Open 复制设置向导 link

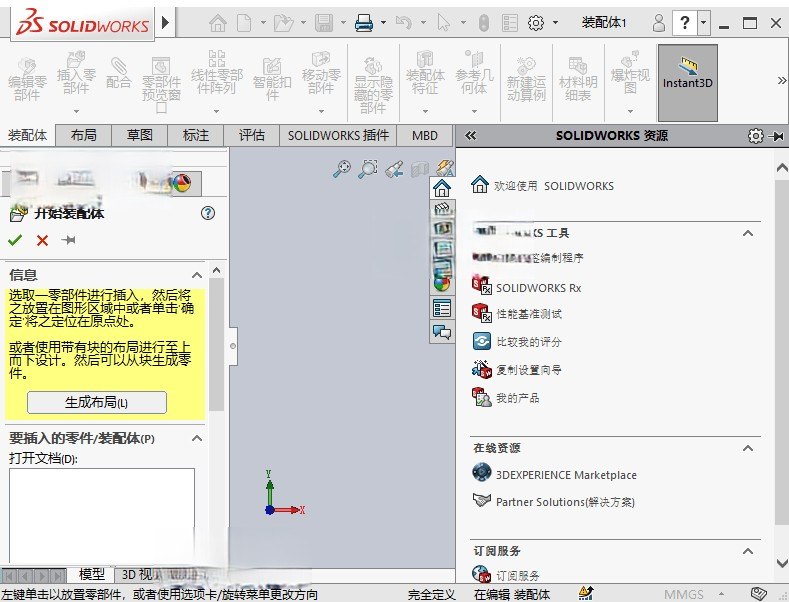(x=517, y=370)
